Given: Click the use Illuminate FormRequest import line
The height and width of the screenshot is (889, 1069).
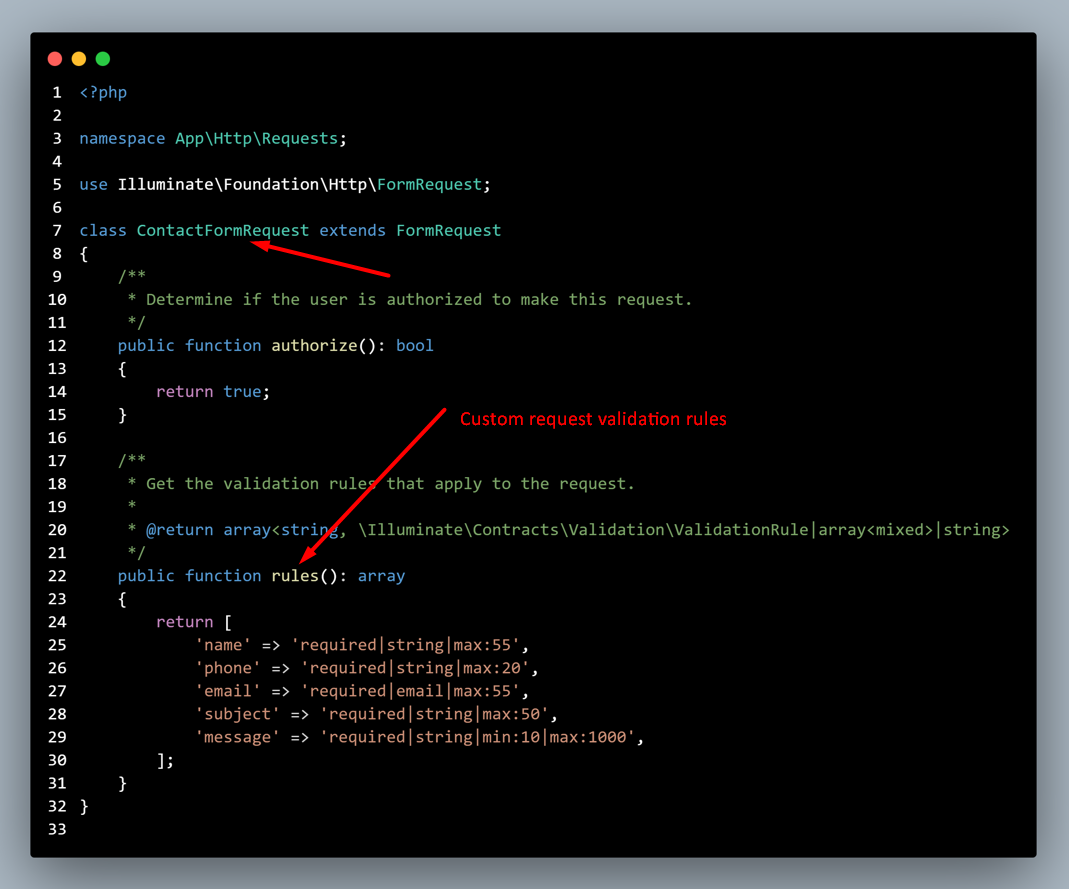Looking at the screenshot, I should pyautogui.click(x=283, y=184).
